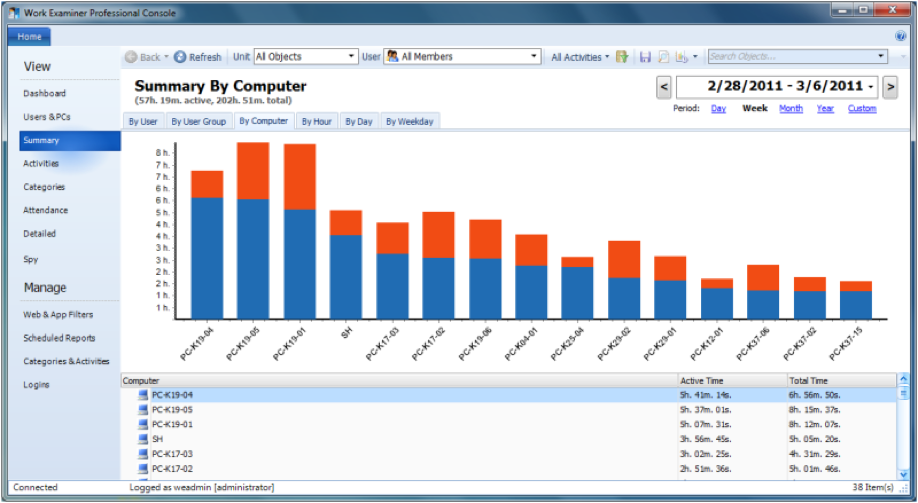This screenshot has width=918, height=503.
Task: Click the help question mark icon
Action: pos(900,36)
